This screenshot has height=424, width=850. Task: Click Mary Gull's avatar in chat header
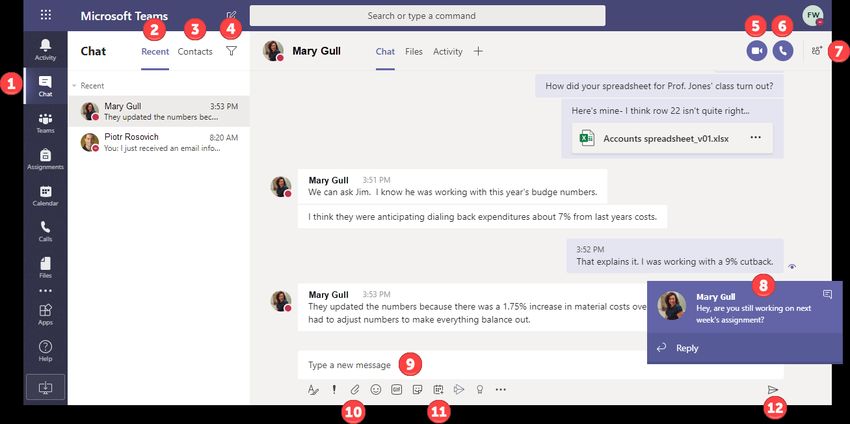pos(273,51)
